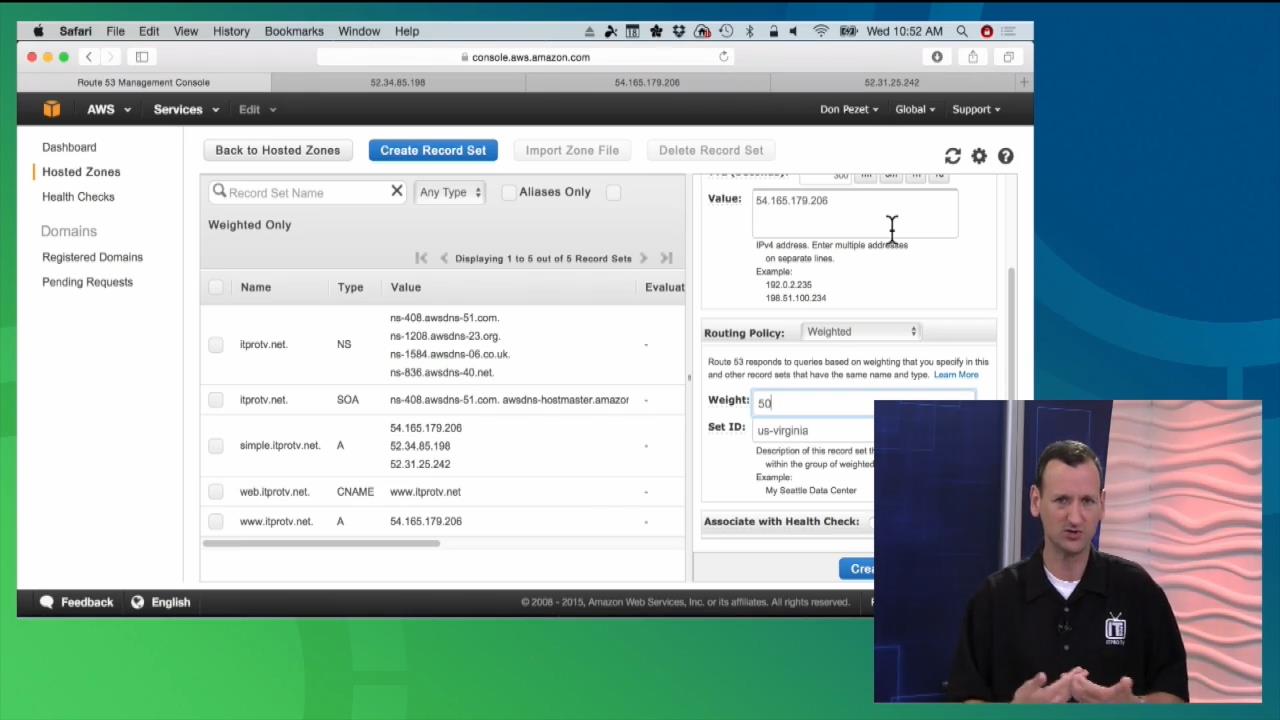Open settings gear in Route 53 console

pos(979,156)
